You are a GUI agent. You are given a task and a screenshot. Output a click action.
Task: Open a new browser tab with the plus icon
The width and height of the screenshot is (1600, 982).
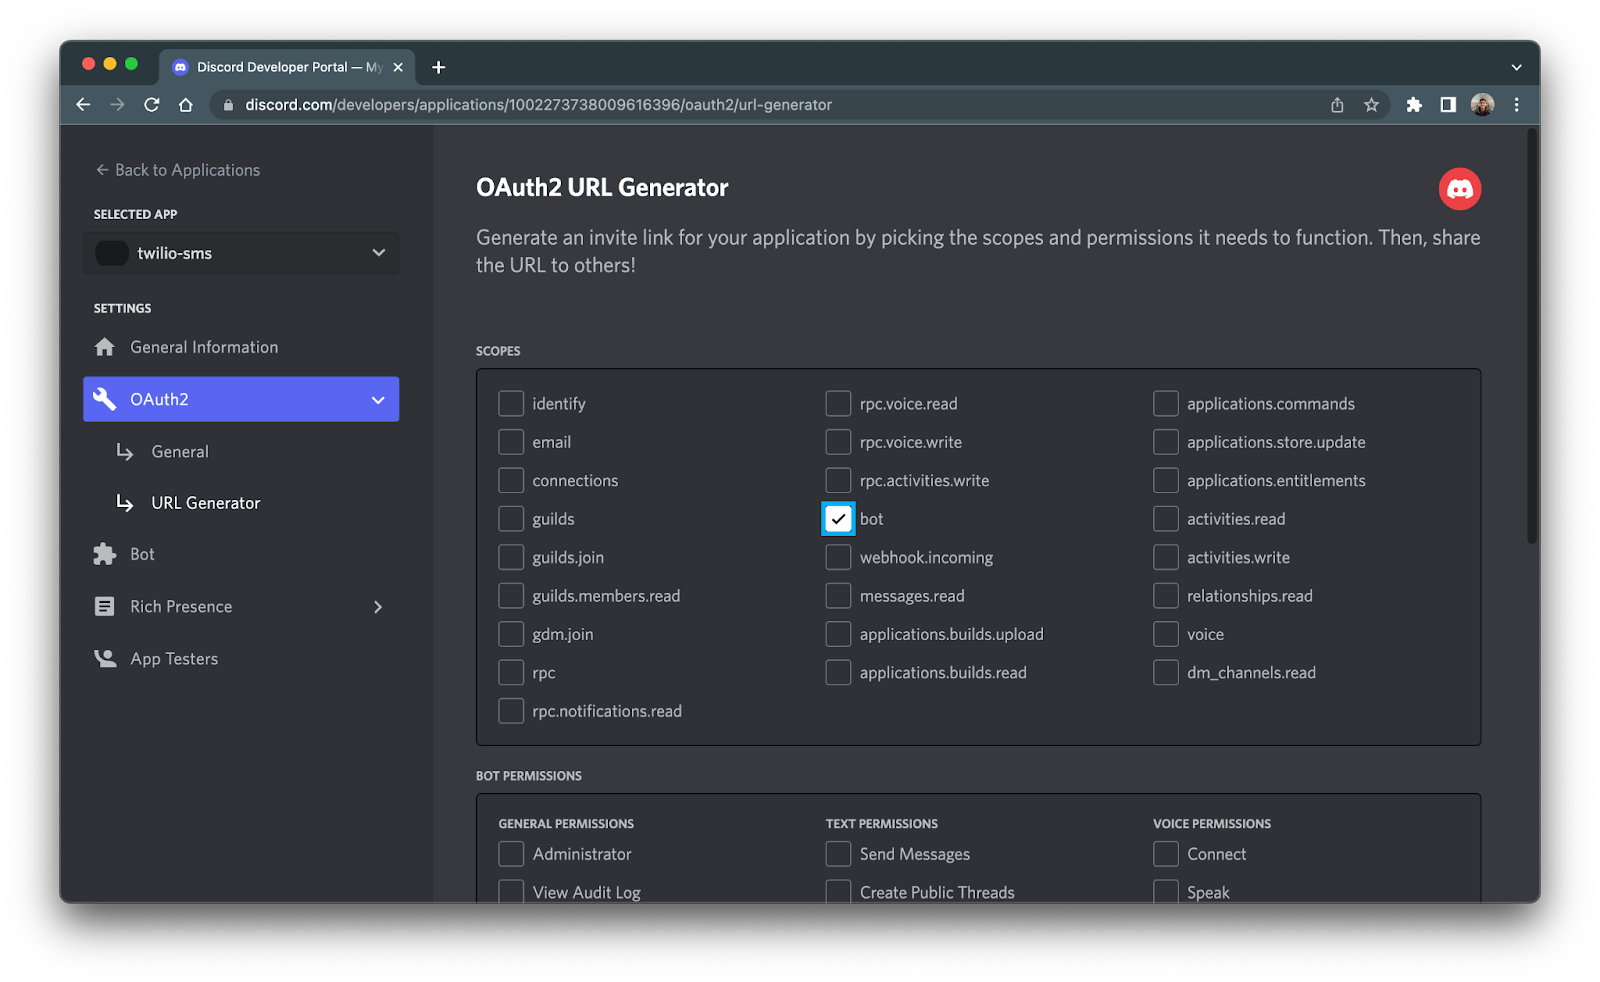click(438, 67)
